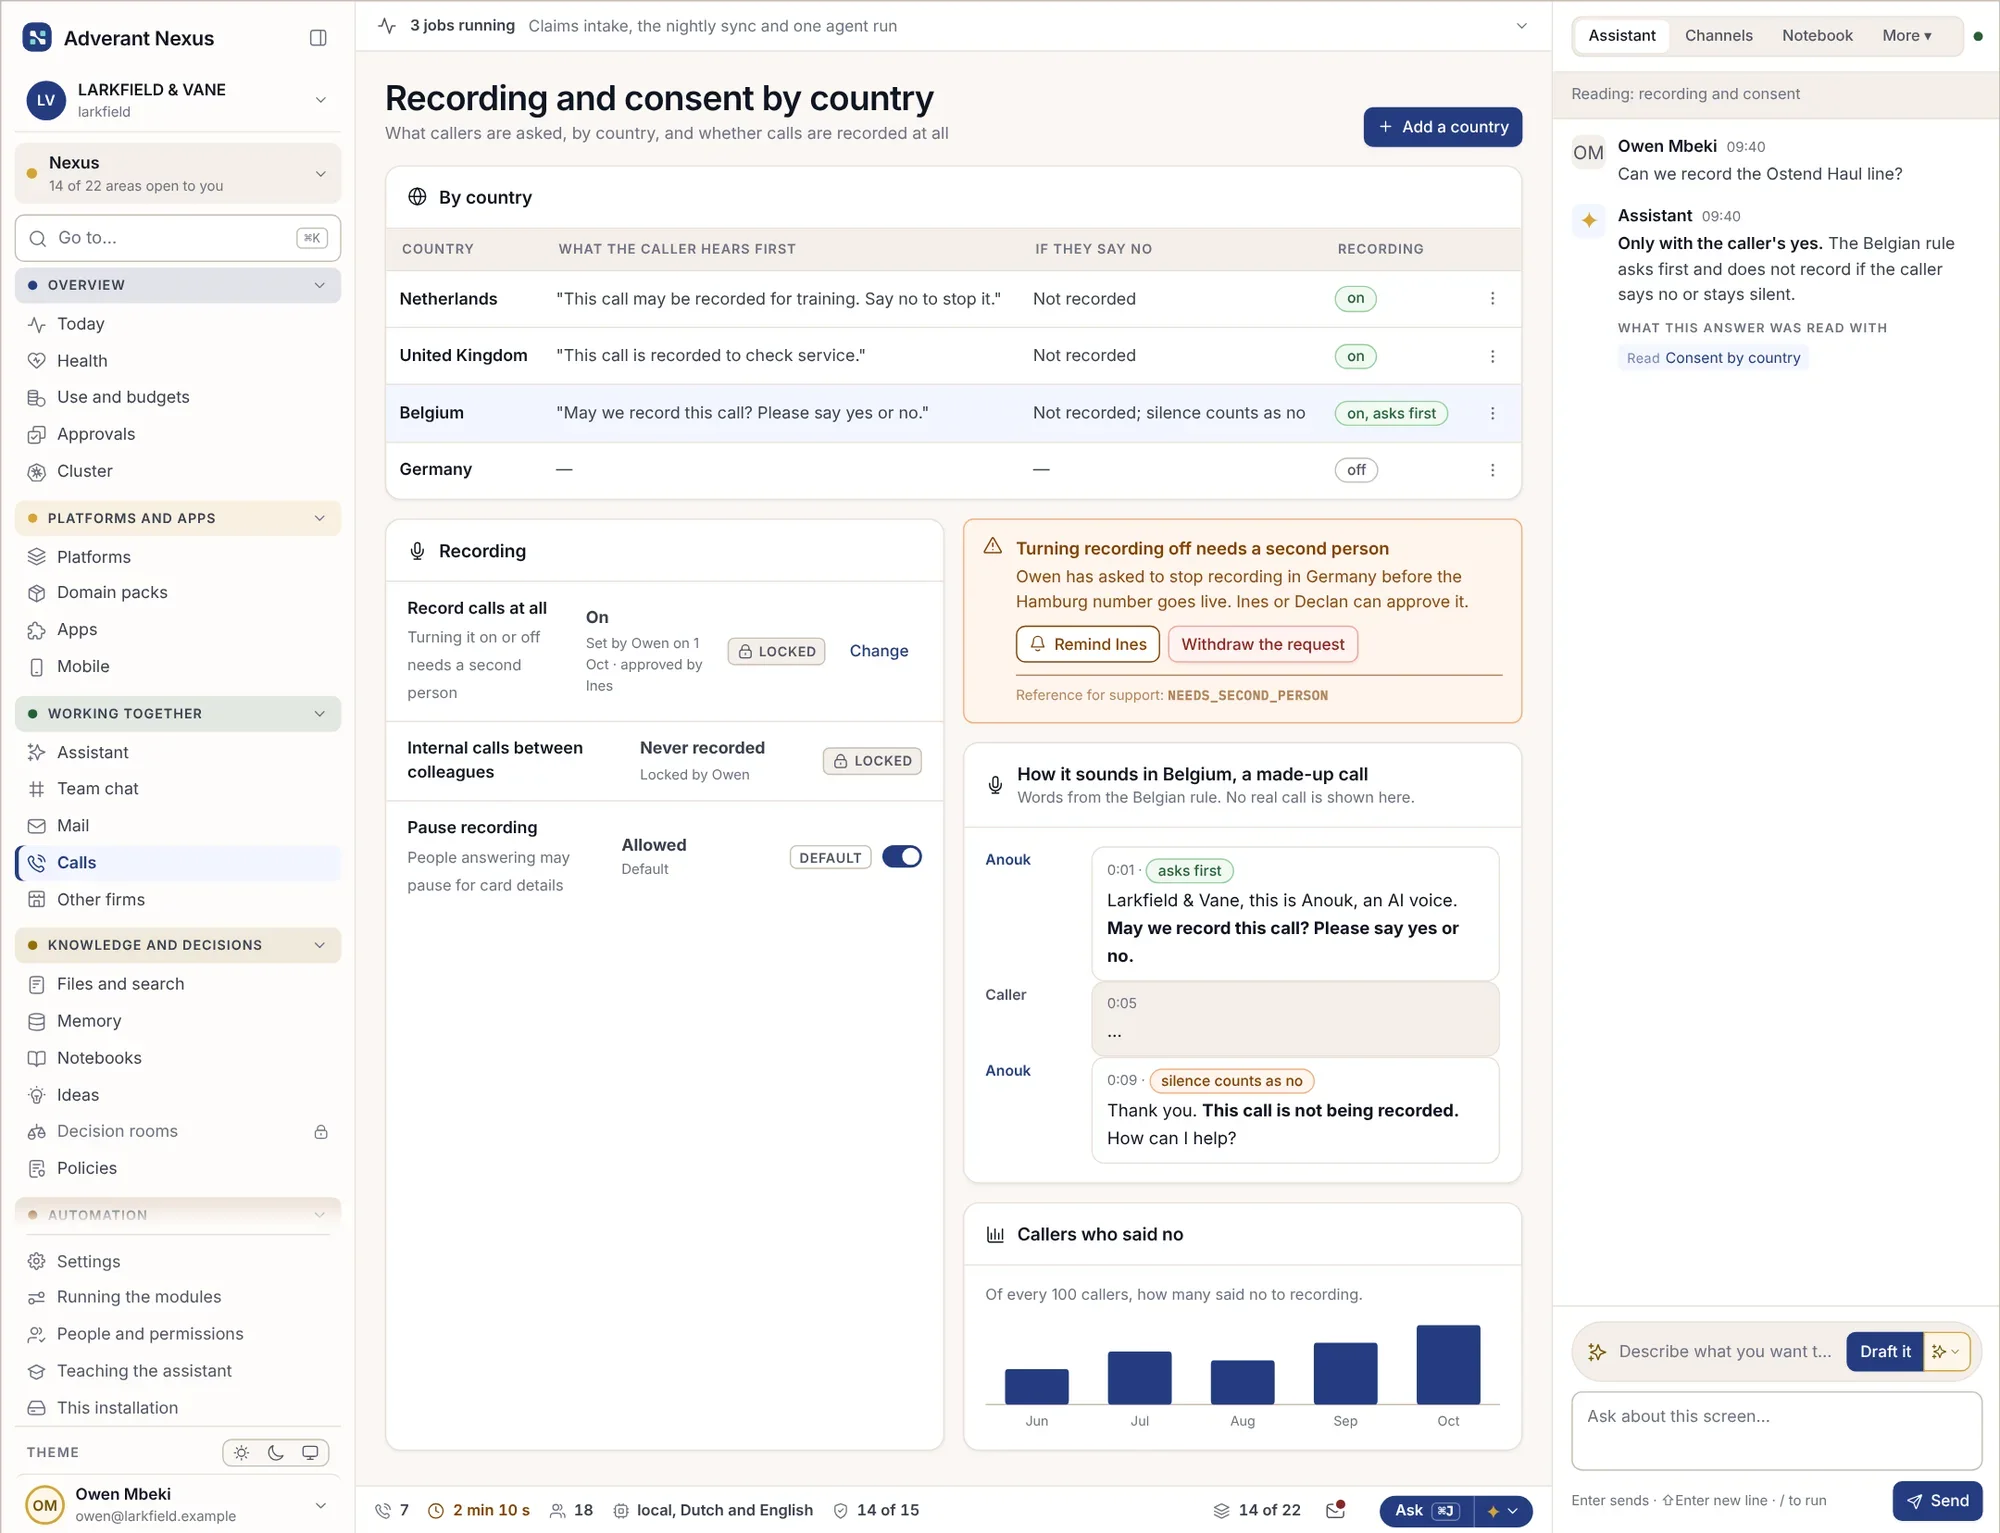Open row menu for United Kingdom
Image resolution: width=2000 pixels, height=1533 pixels.
tap(1492, 356)
